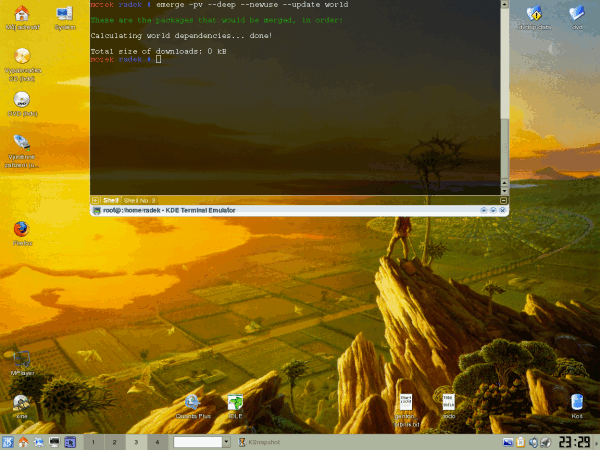The width and height of the screenshot is (600, 450).
Task: Switch to virtual desktop 1
Action: point(93,441)
